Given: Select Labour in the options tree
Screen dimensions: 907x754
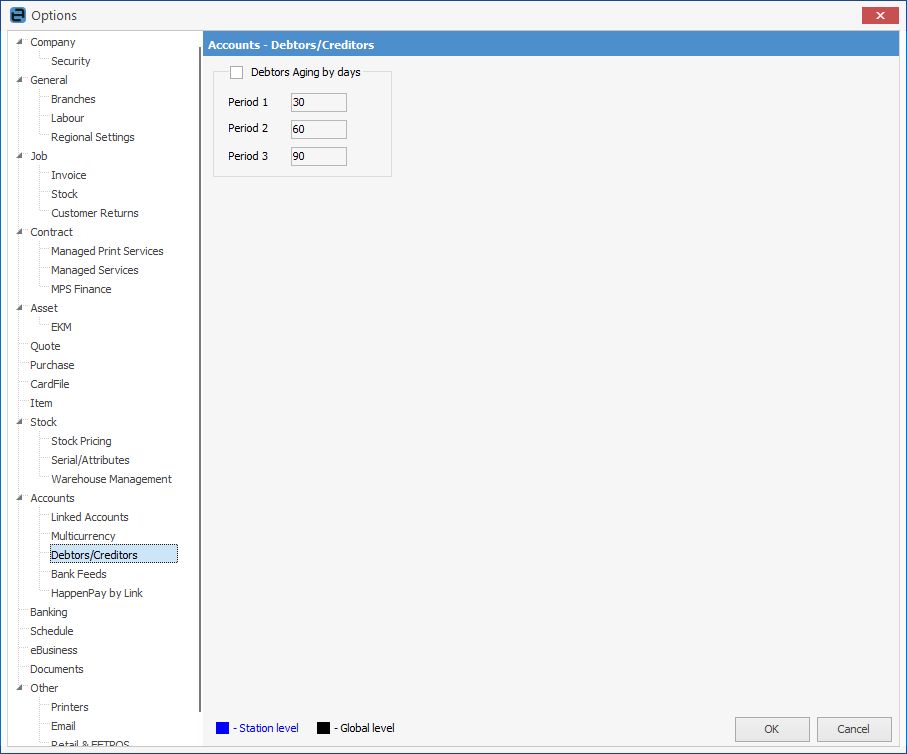Looking at the screenshot, I should (x=67, y=118).
